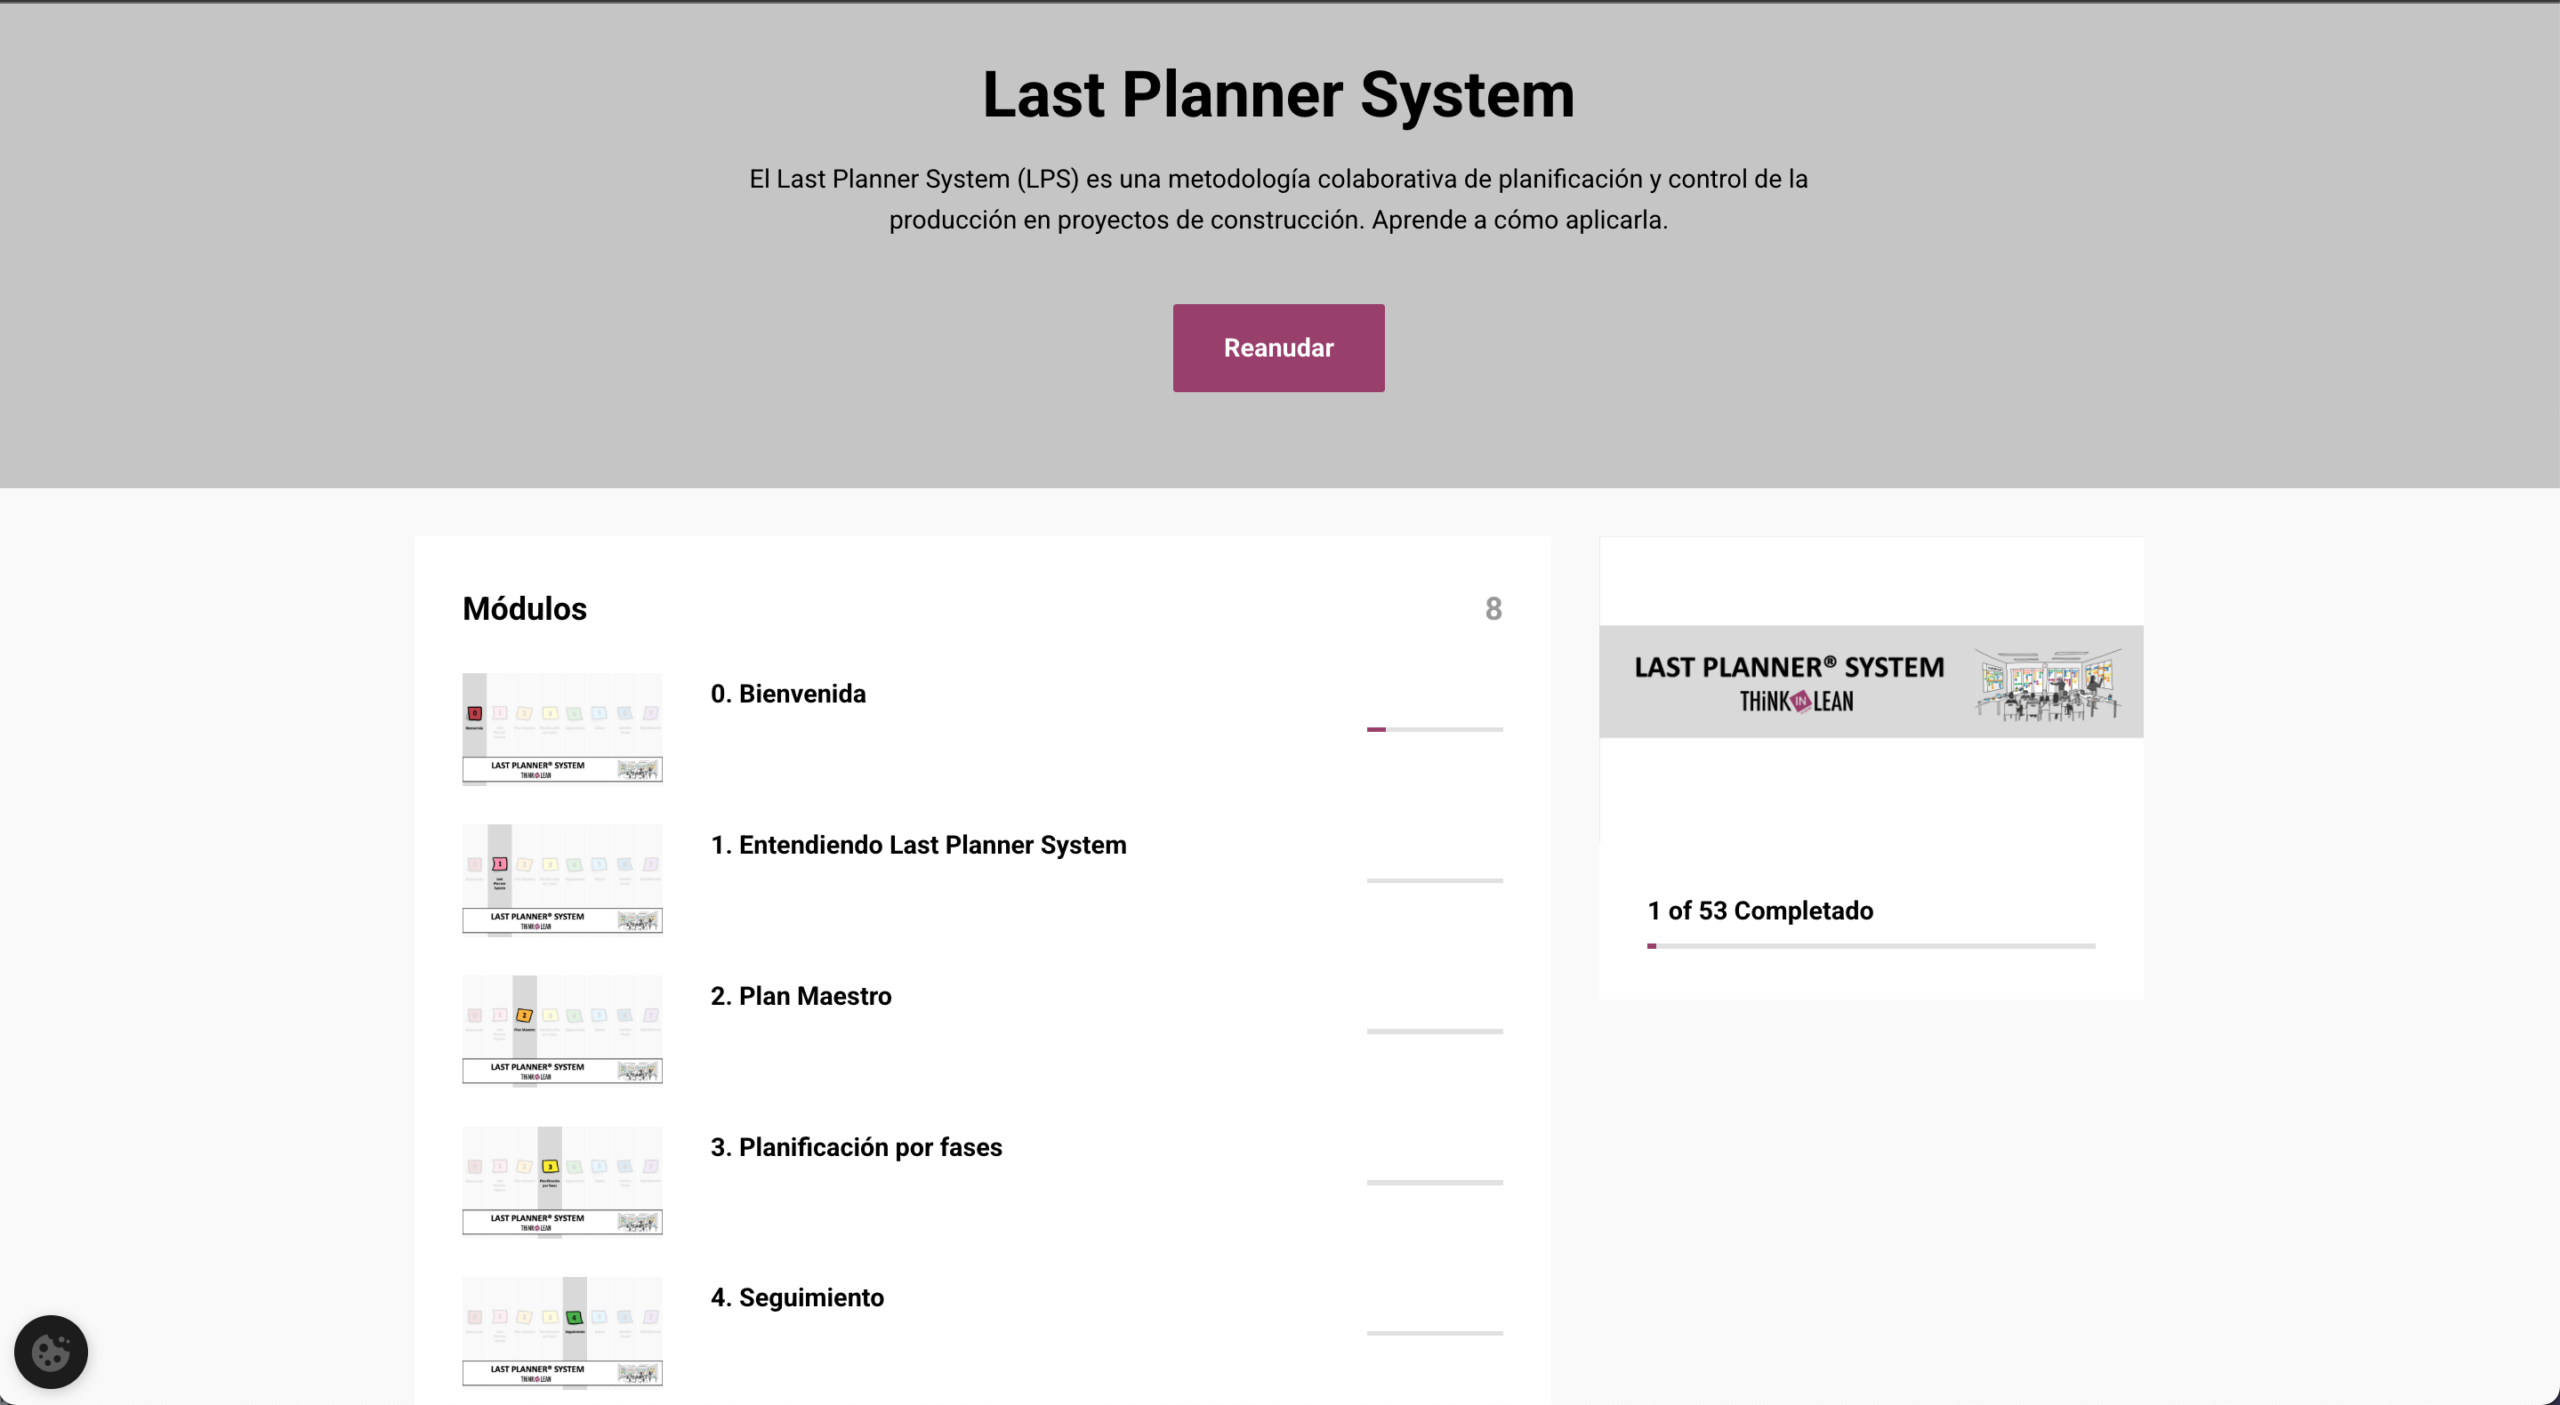
Task: Click the cookie preferences icon
Action: (x=51, y=1351)
